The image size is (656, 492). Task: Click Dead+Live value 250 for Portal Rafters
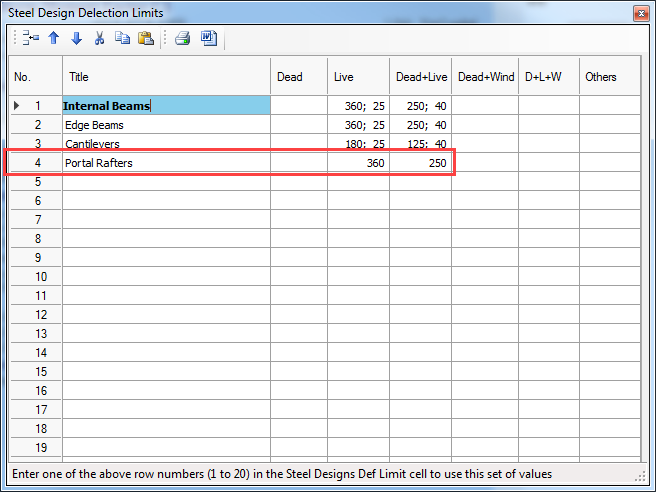point(420,163)
